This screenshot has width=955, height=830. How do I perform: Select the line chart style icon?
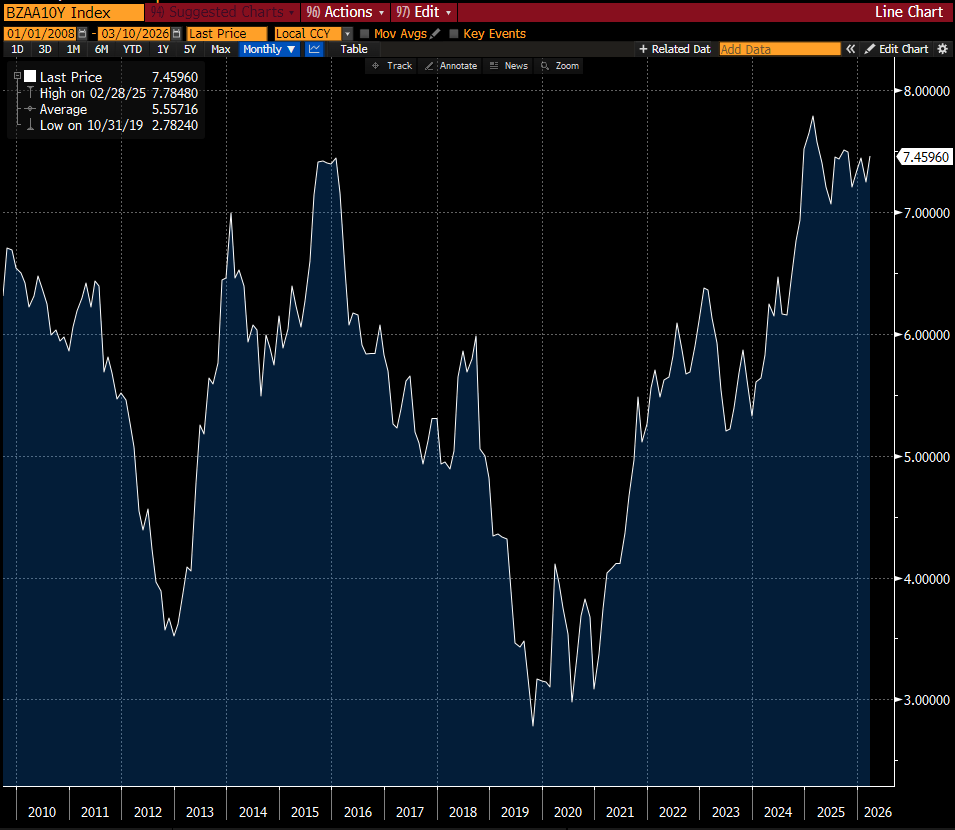coord(314,49)
